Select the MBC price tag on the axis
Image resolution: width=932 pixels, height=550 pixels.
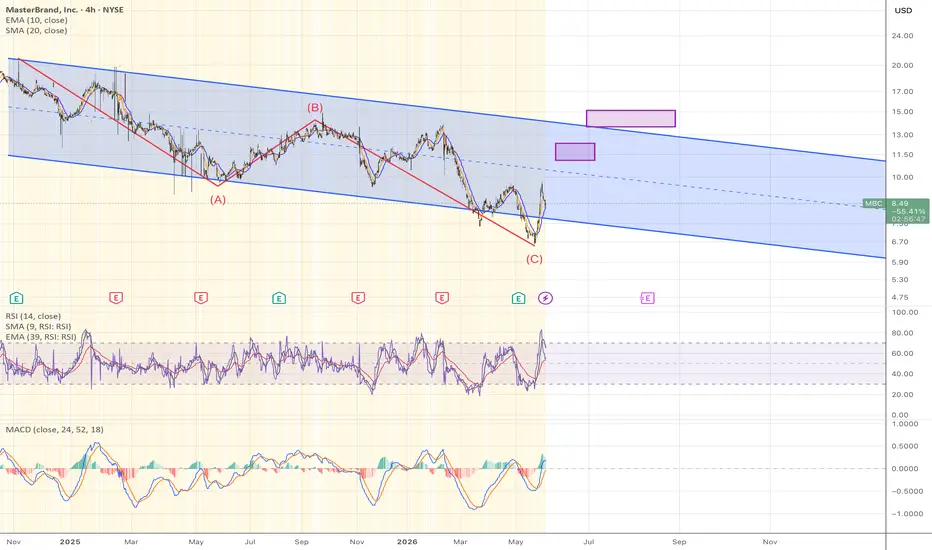[874, 203]
